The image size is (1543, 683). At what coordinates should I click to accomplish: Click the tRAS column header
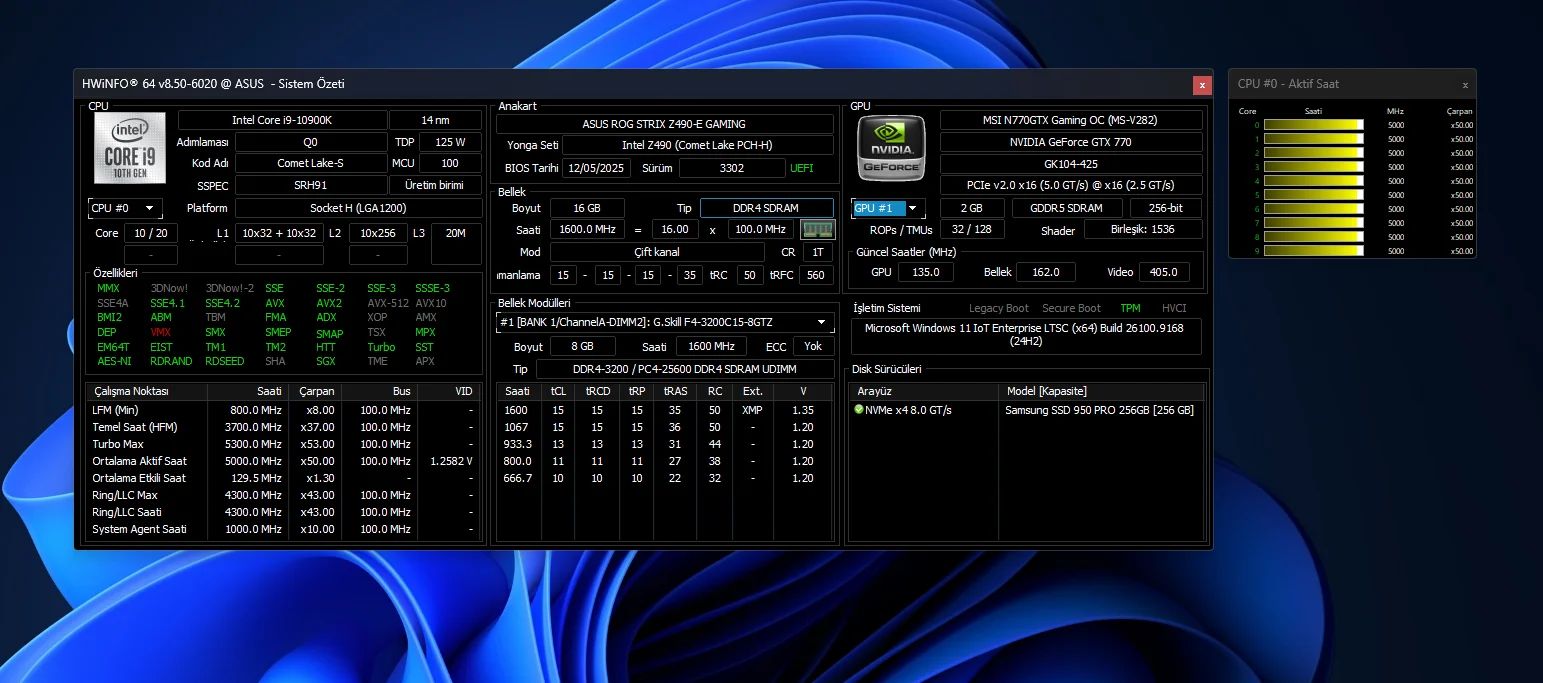click(x=673, y=391)
